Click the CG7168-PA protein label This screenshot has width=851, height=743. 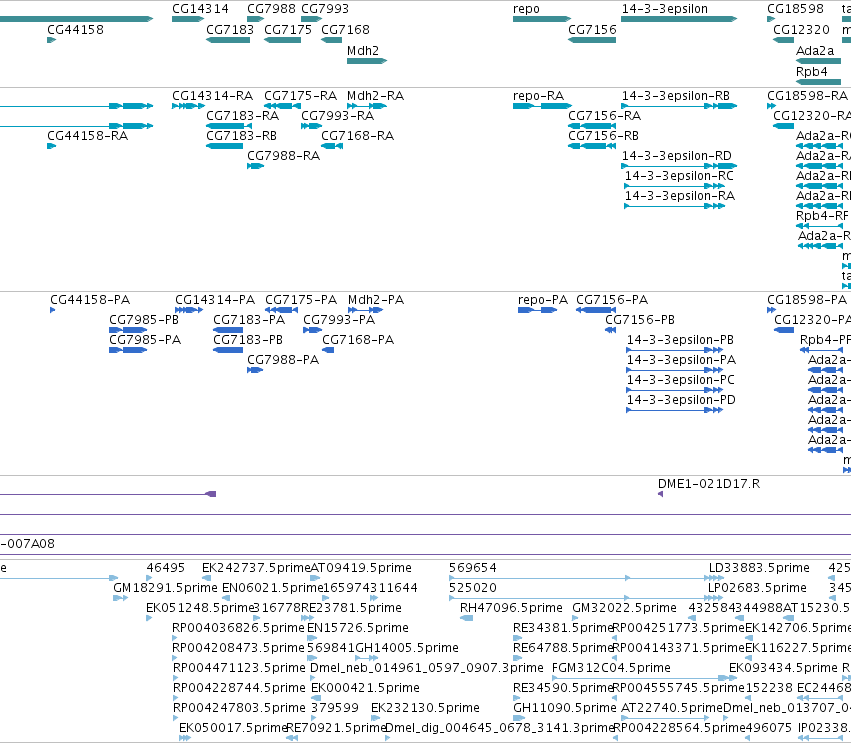[x=358, y=340]
